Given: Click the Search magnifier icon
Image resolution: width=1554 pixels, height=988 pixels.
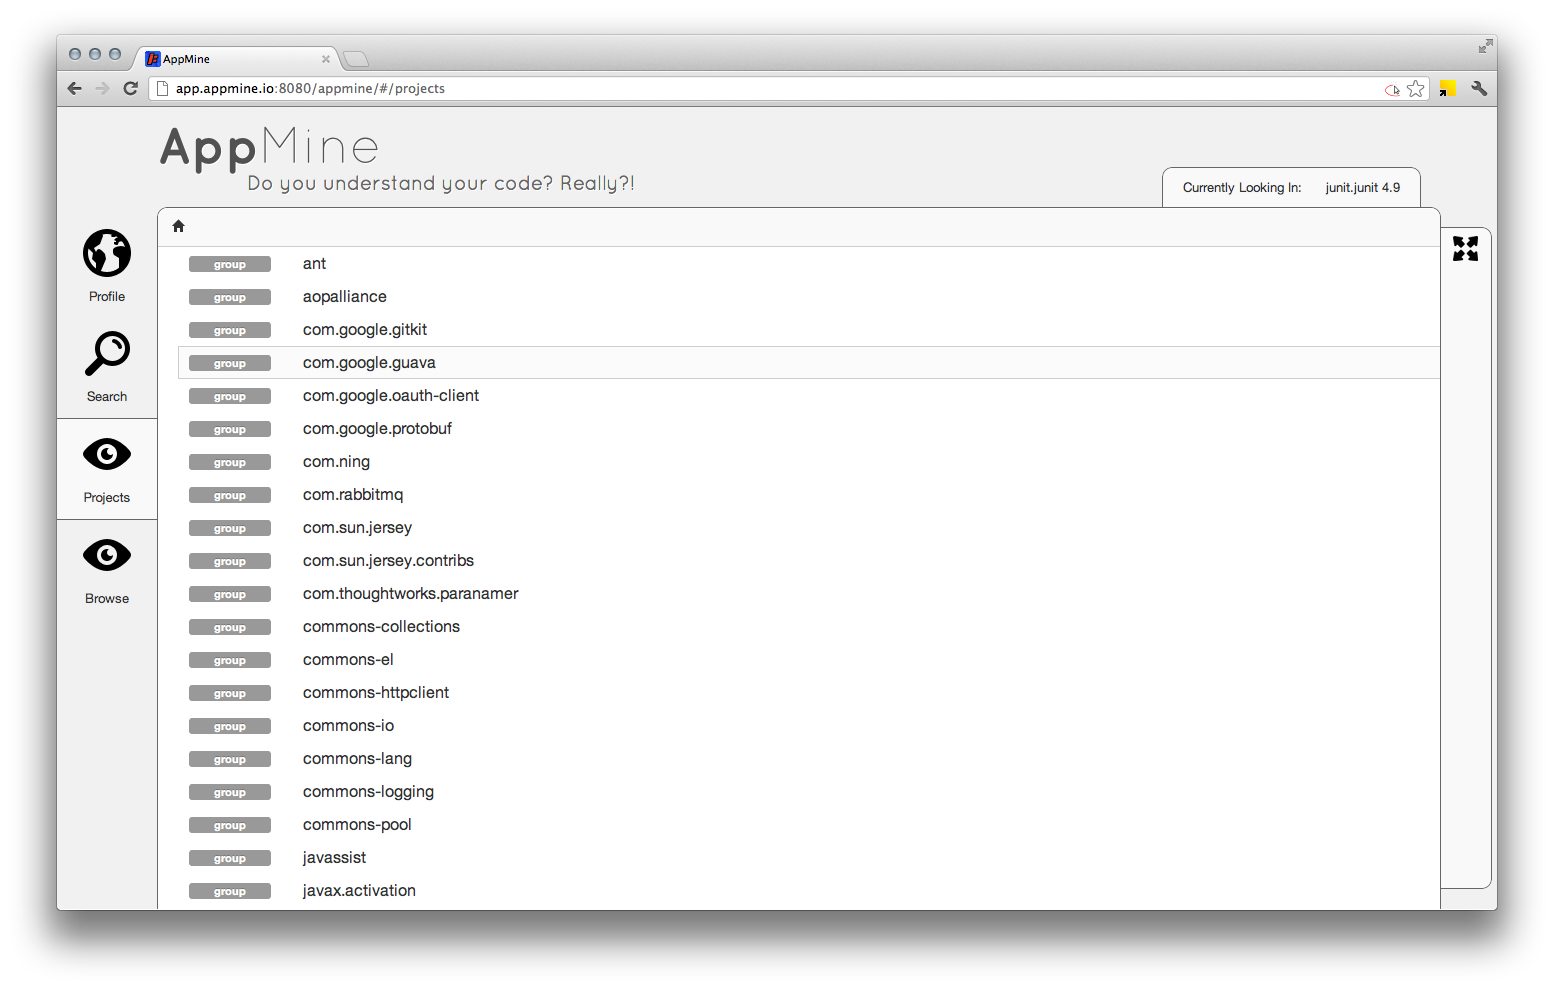Looking at the screenshot, I should (107, 354).
